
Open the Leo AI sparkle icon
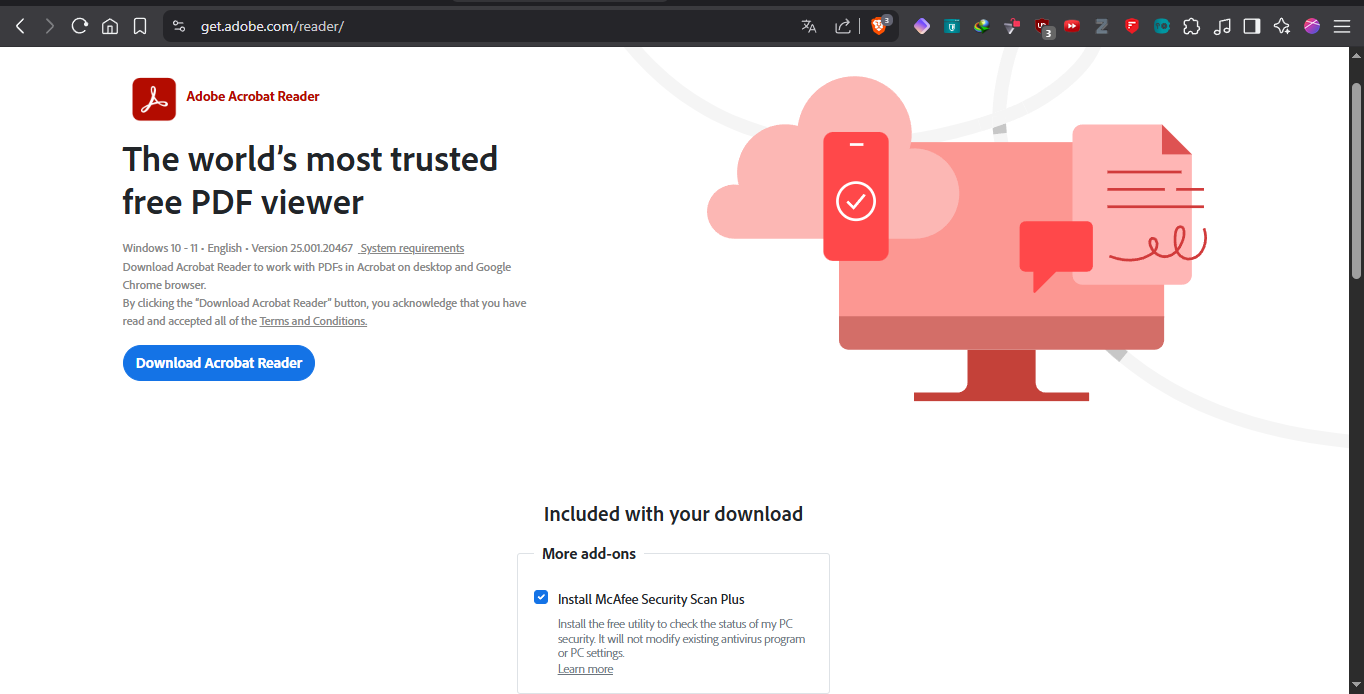(1282, 26)
